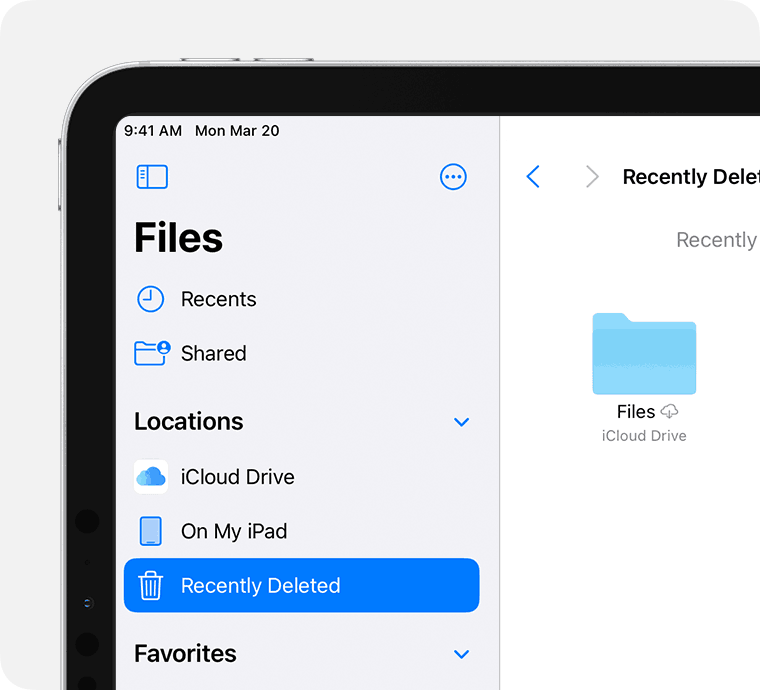Image resolution: width=760 pixels, height=690 pixels.
Task: Go back with the blue chevron
Action: click(533, 176)
